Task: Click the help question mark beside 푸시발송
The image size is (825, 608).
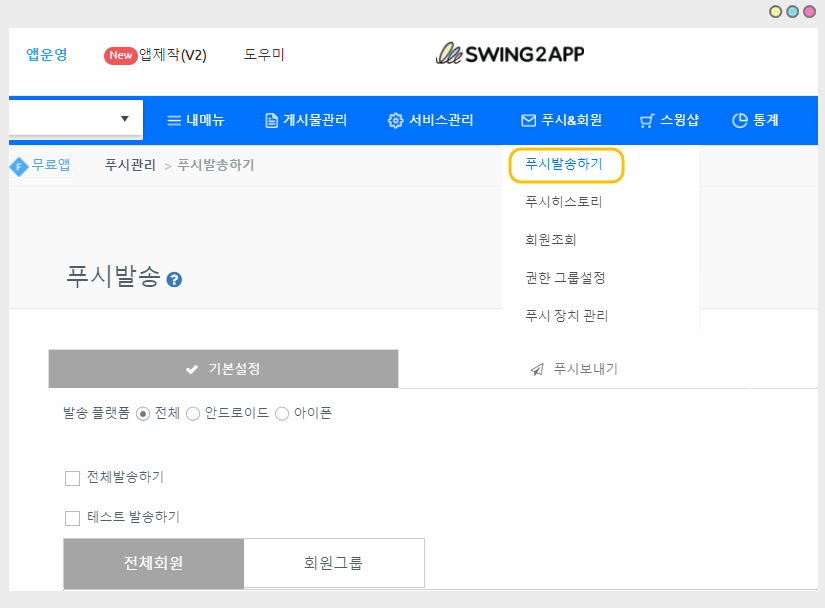Action: (x=174, y=280)
